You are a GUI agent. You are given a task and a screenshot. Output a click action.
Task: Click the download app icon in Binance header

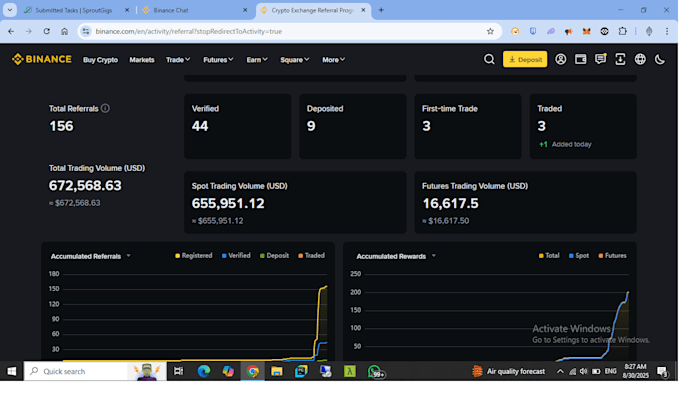click(620, 59)
